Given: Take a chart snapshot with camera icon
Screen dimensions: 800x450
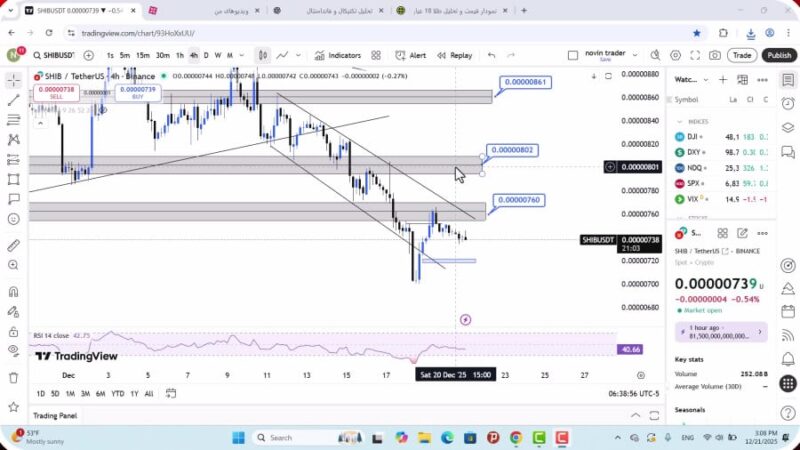Looking at the screenshot, I should [715, 55].
